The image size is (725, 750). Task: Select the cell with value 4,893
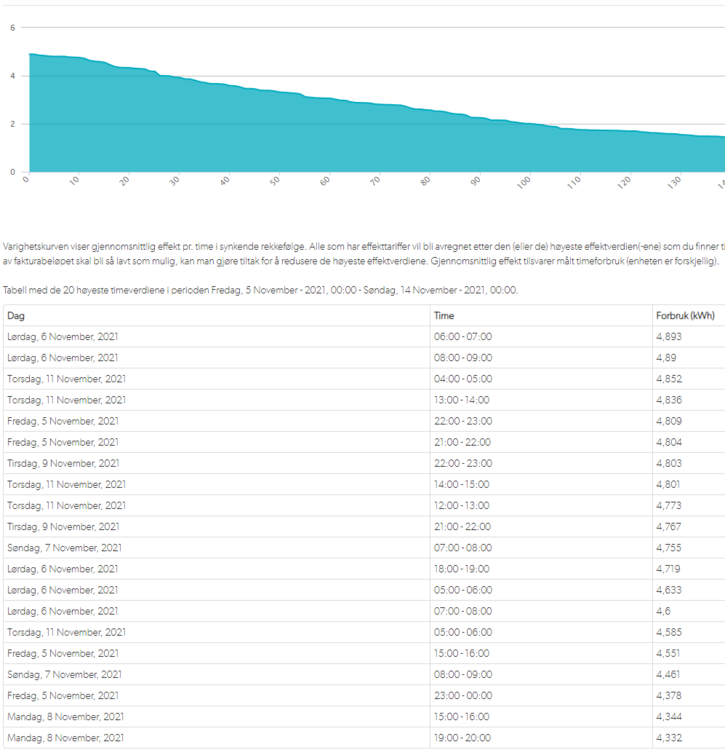(669, 336)
